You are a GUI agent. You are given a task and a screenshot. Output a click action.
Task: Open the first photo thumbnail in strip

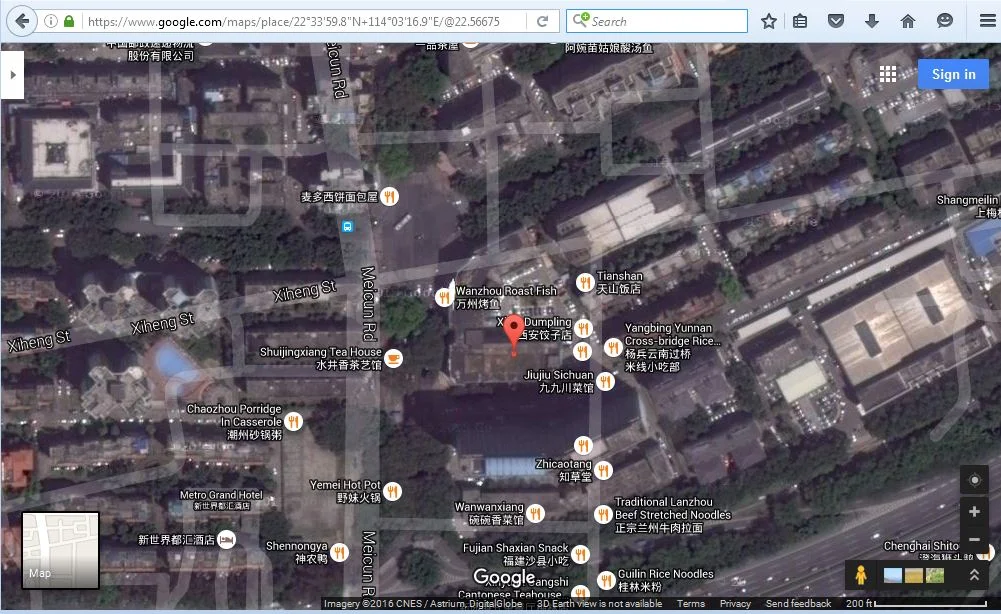coord(892,575)
